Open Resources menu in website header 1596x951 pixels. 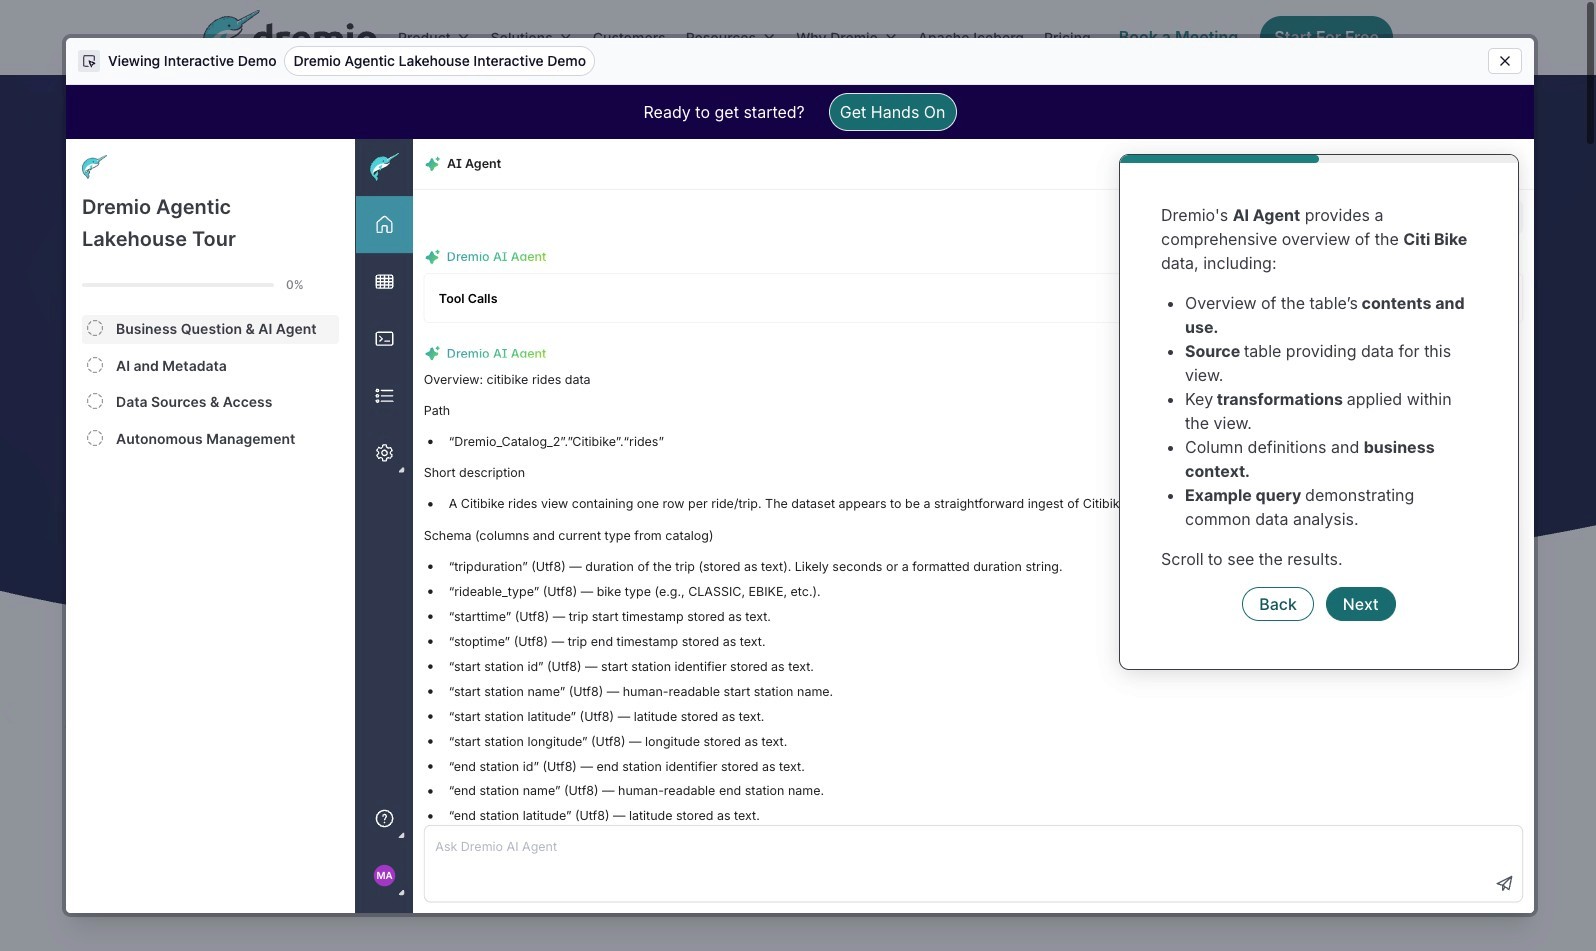coord(729,35)
